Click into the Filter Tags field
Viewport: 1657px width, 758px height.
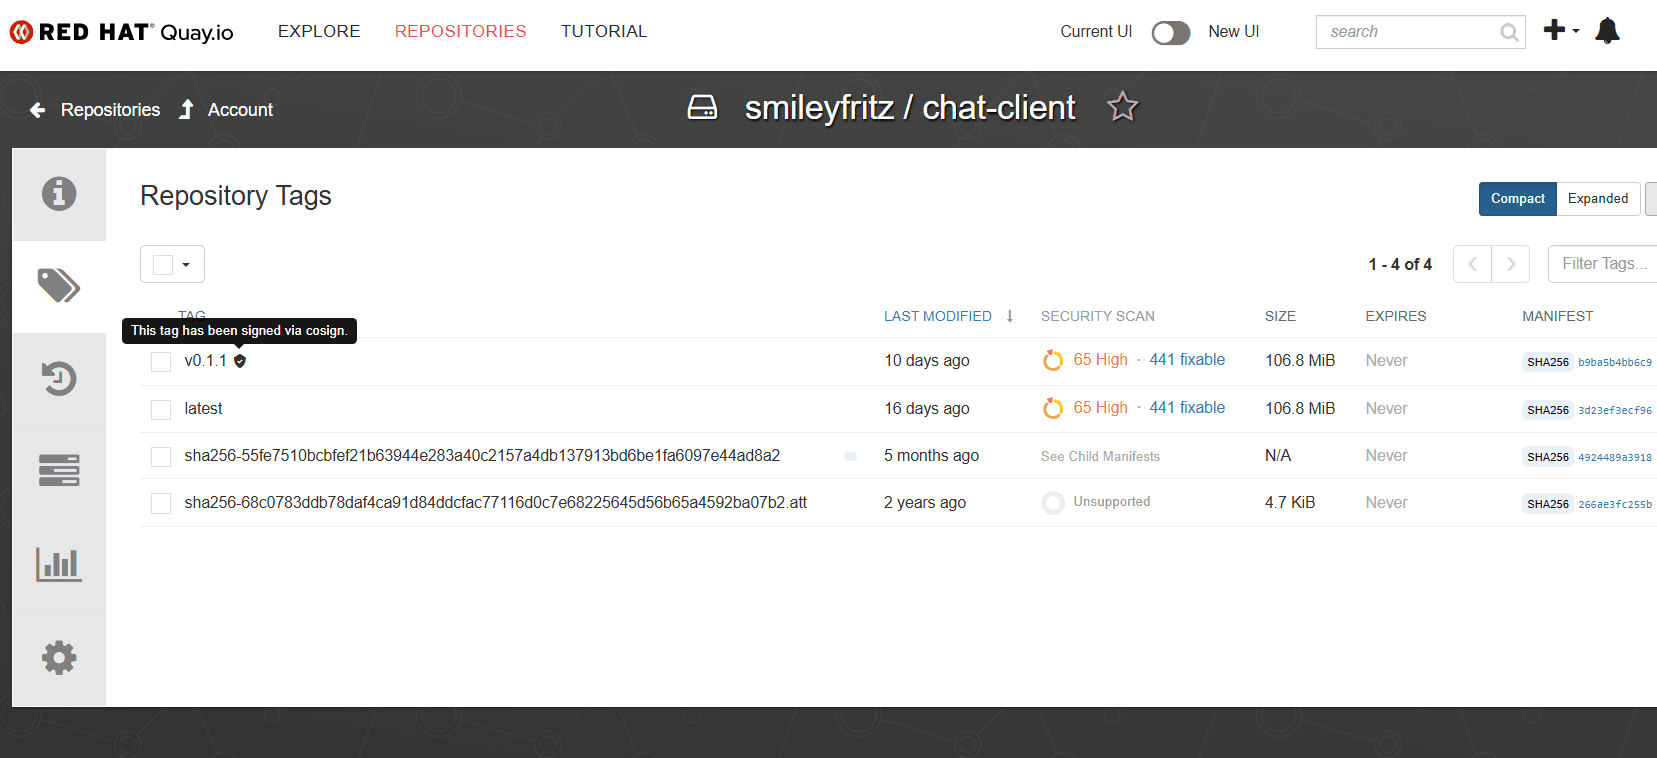click(x=1603, y=264)
